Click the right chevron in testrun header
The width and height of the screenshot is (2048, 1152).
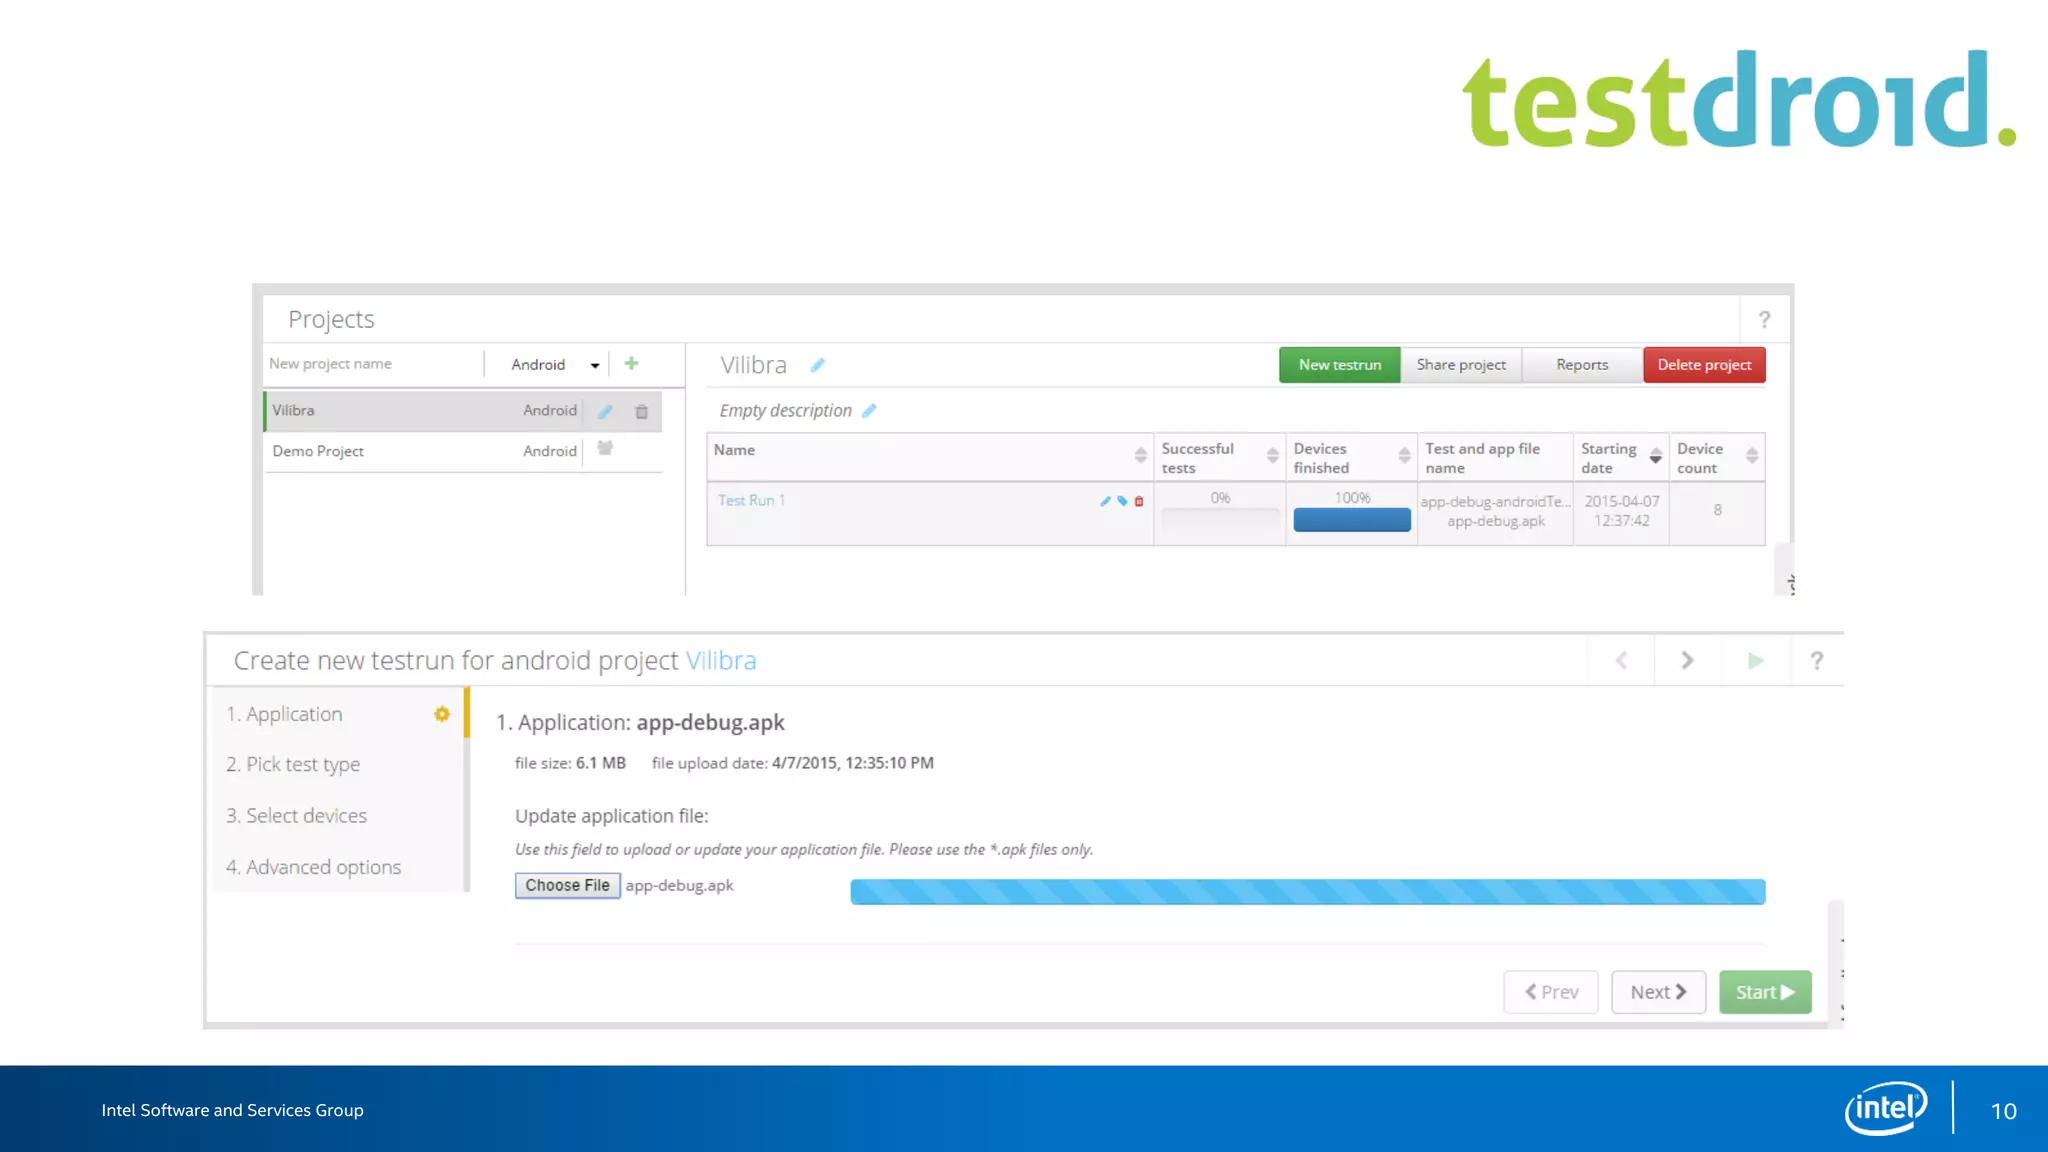click(1687, 660)
